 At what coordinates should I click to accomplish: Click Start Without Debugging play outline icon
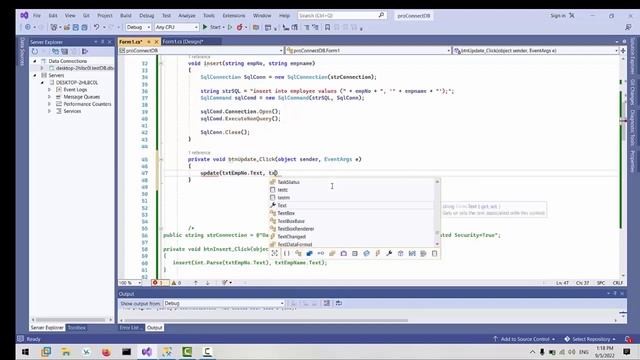point(230,27)
